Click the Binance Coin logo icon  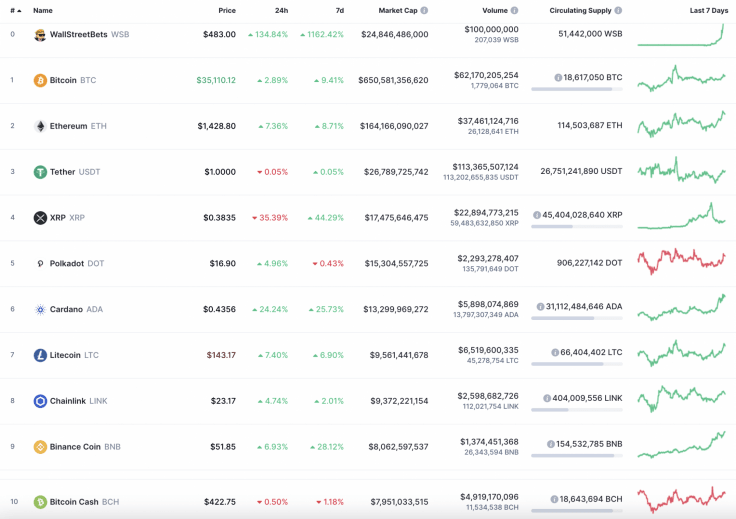tap(40, 447)
